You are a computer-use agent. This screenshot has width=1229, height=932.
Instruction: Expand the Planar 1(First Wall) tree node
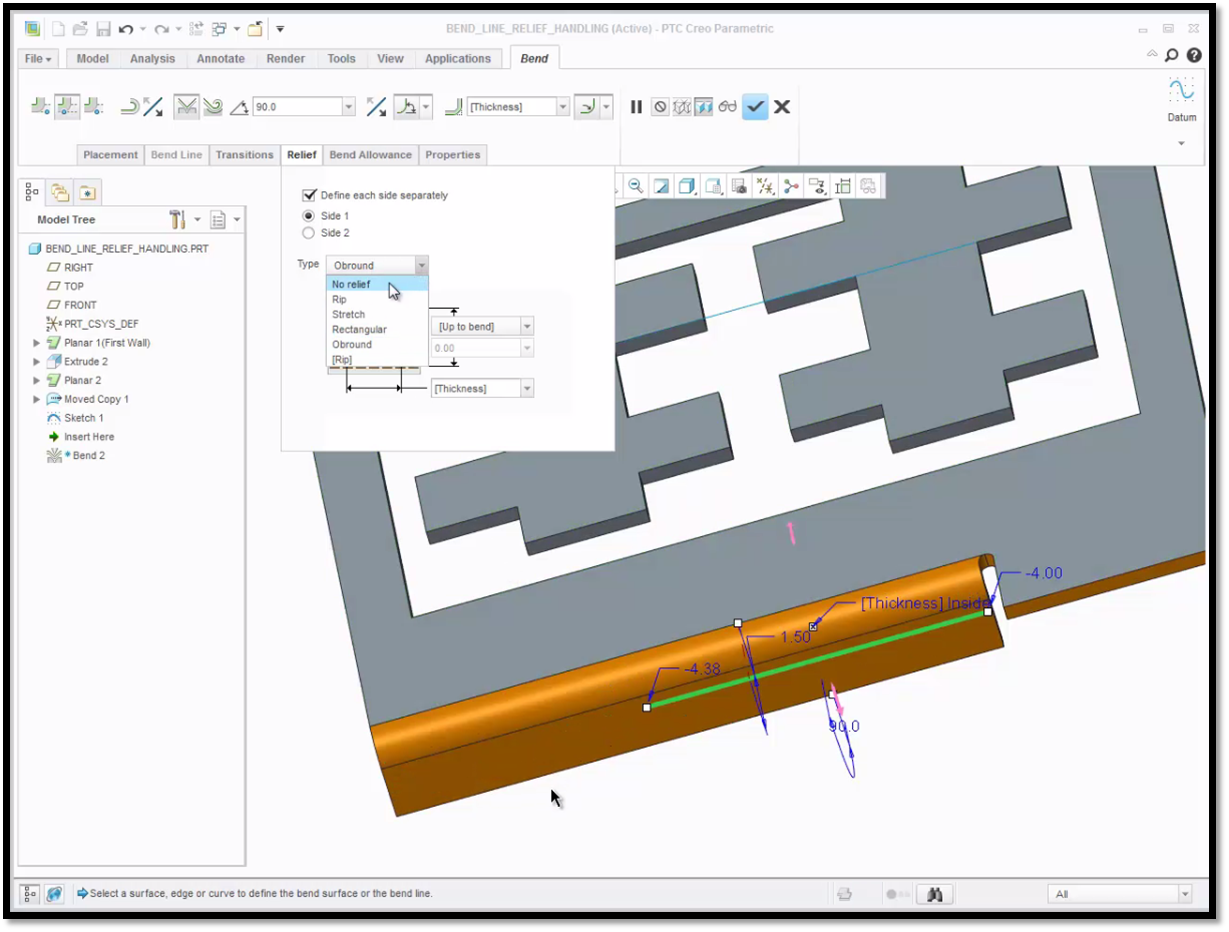[37, 343]
